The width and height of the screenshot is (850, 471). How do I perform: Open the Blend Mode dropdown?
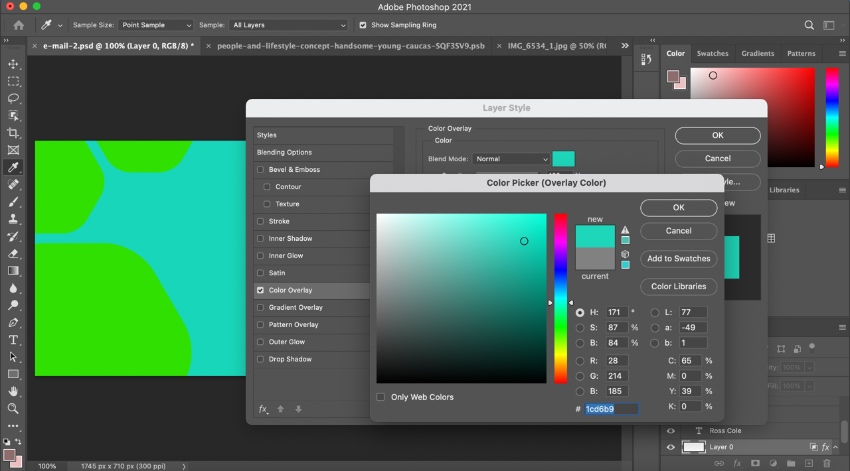511,159
